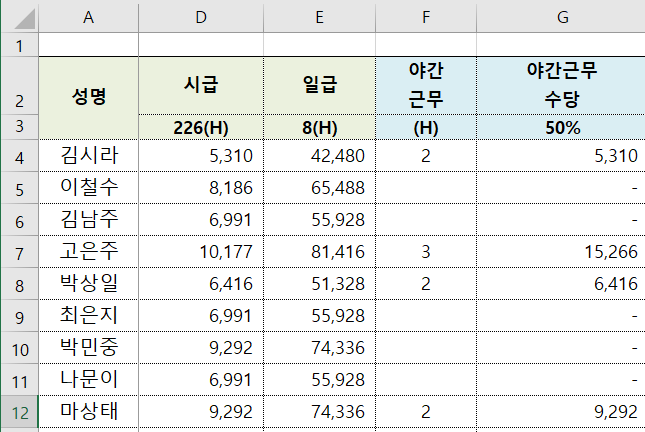
Task: Select empty cell A1
Action: click(x=89, y=45)
